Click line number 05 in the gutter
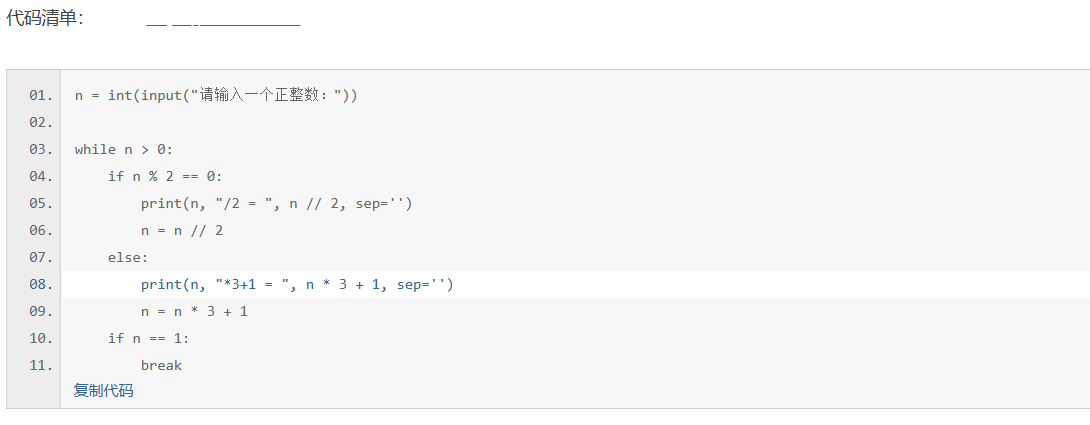Screen dimensions: 1090x425 pyautogui.click(x=40, y=204)
